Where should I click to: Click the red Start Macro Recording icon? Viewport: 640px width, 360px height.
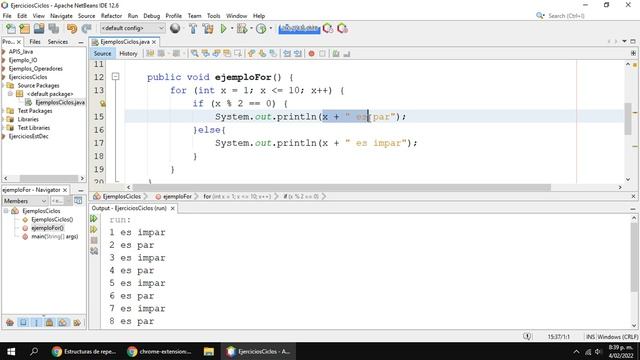311,53
